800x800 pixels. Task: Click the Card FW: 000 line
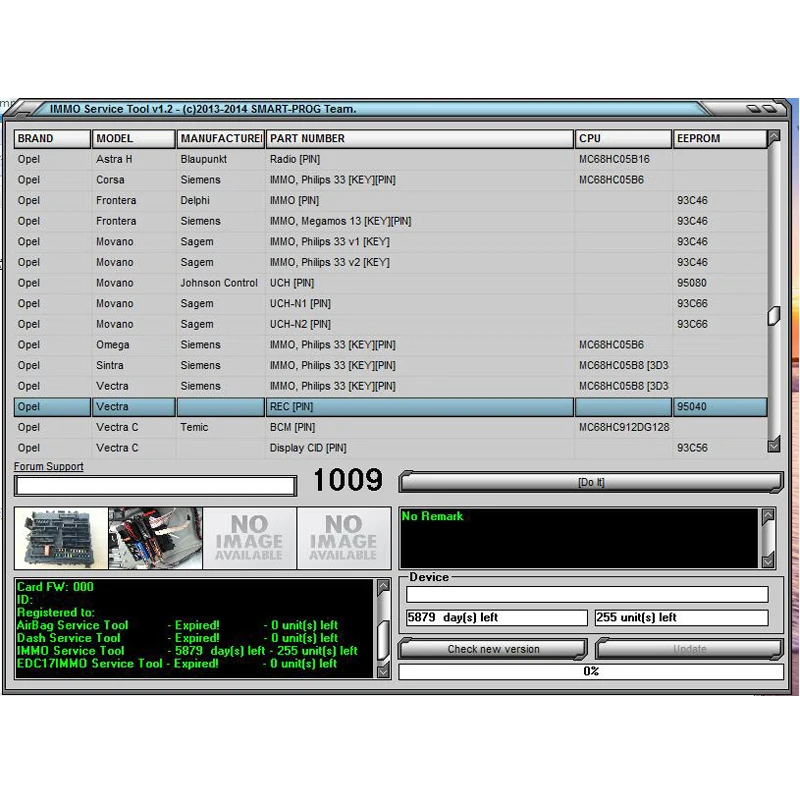pos(55,587)
